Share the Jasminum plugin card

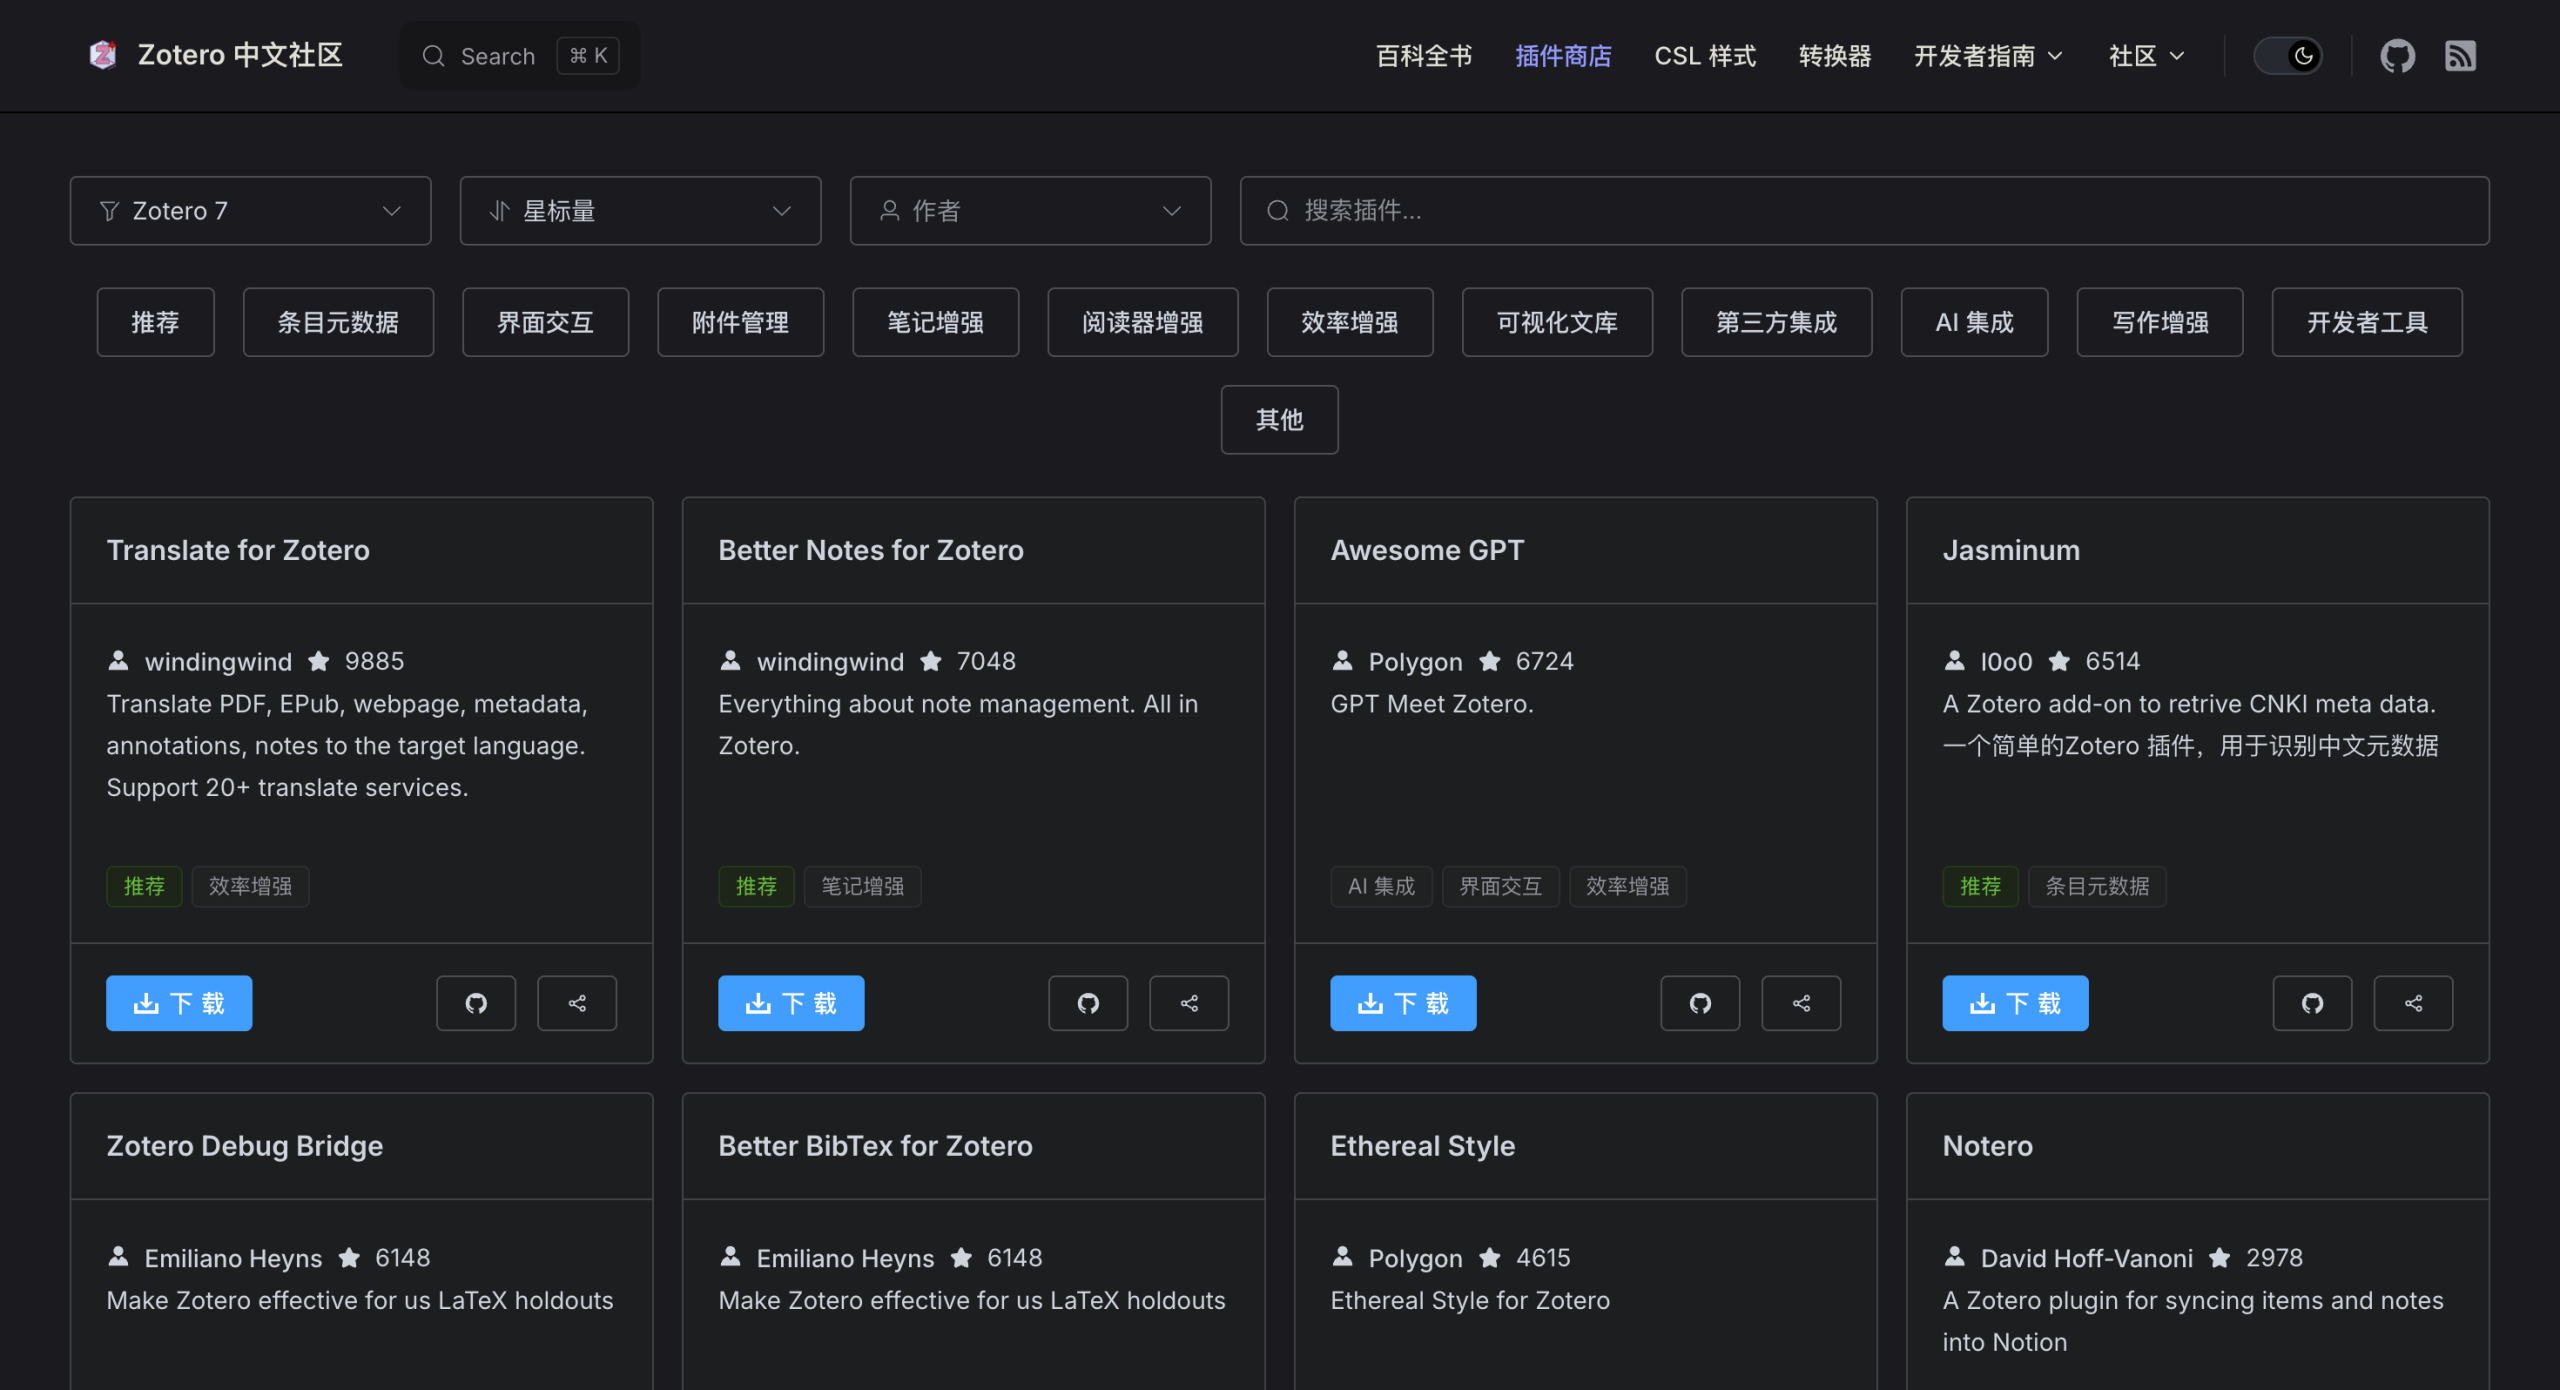(x=2413, y=1003)
